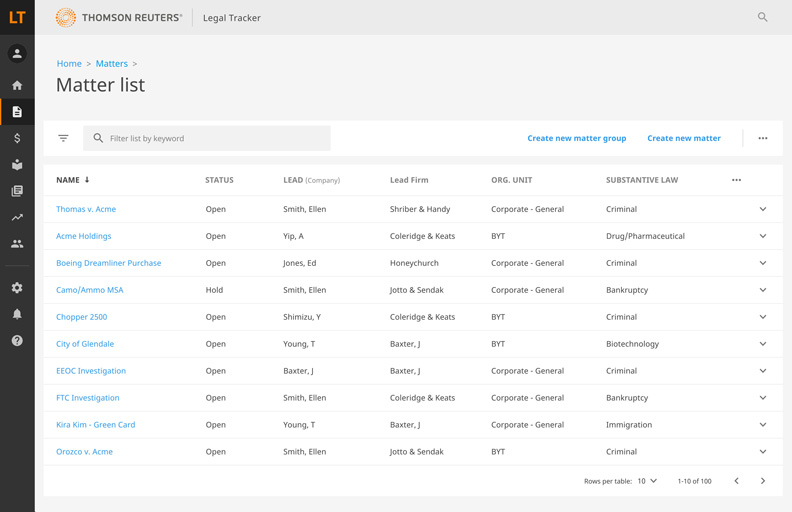Click the Filter list by keyword field
Image resolution: width=792 pixels, height=512 pixels.
pos(215,138)
